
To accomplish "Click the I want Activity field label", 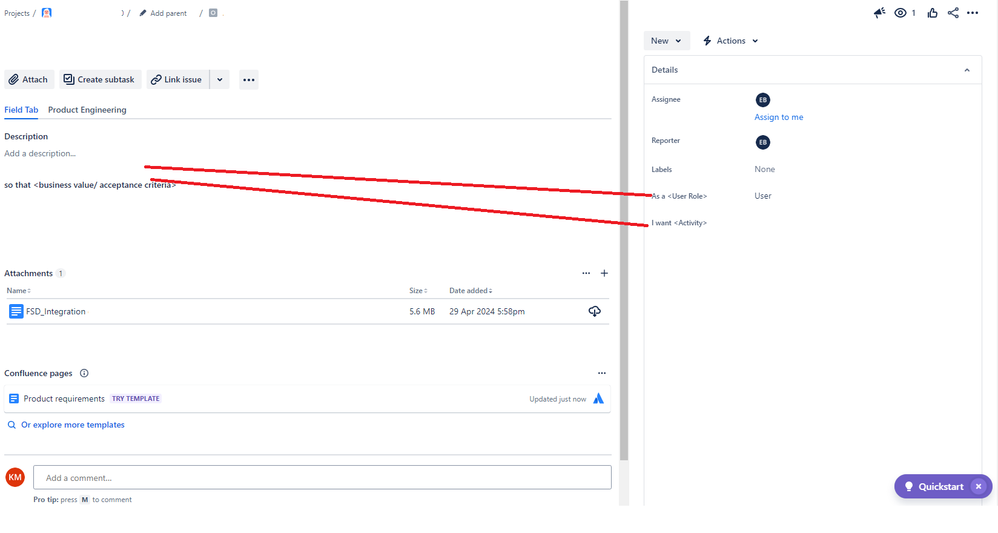I will click(x=679, y=223).
